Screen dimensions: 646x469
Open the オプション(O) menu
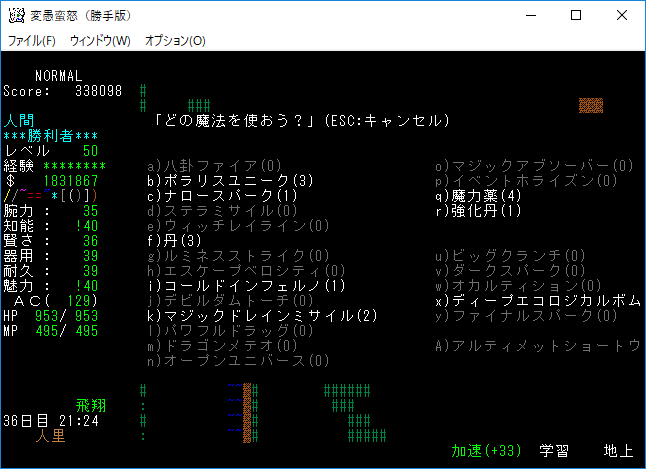click(x=175, y=41)
